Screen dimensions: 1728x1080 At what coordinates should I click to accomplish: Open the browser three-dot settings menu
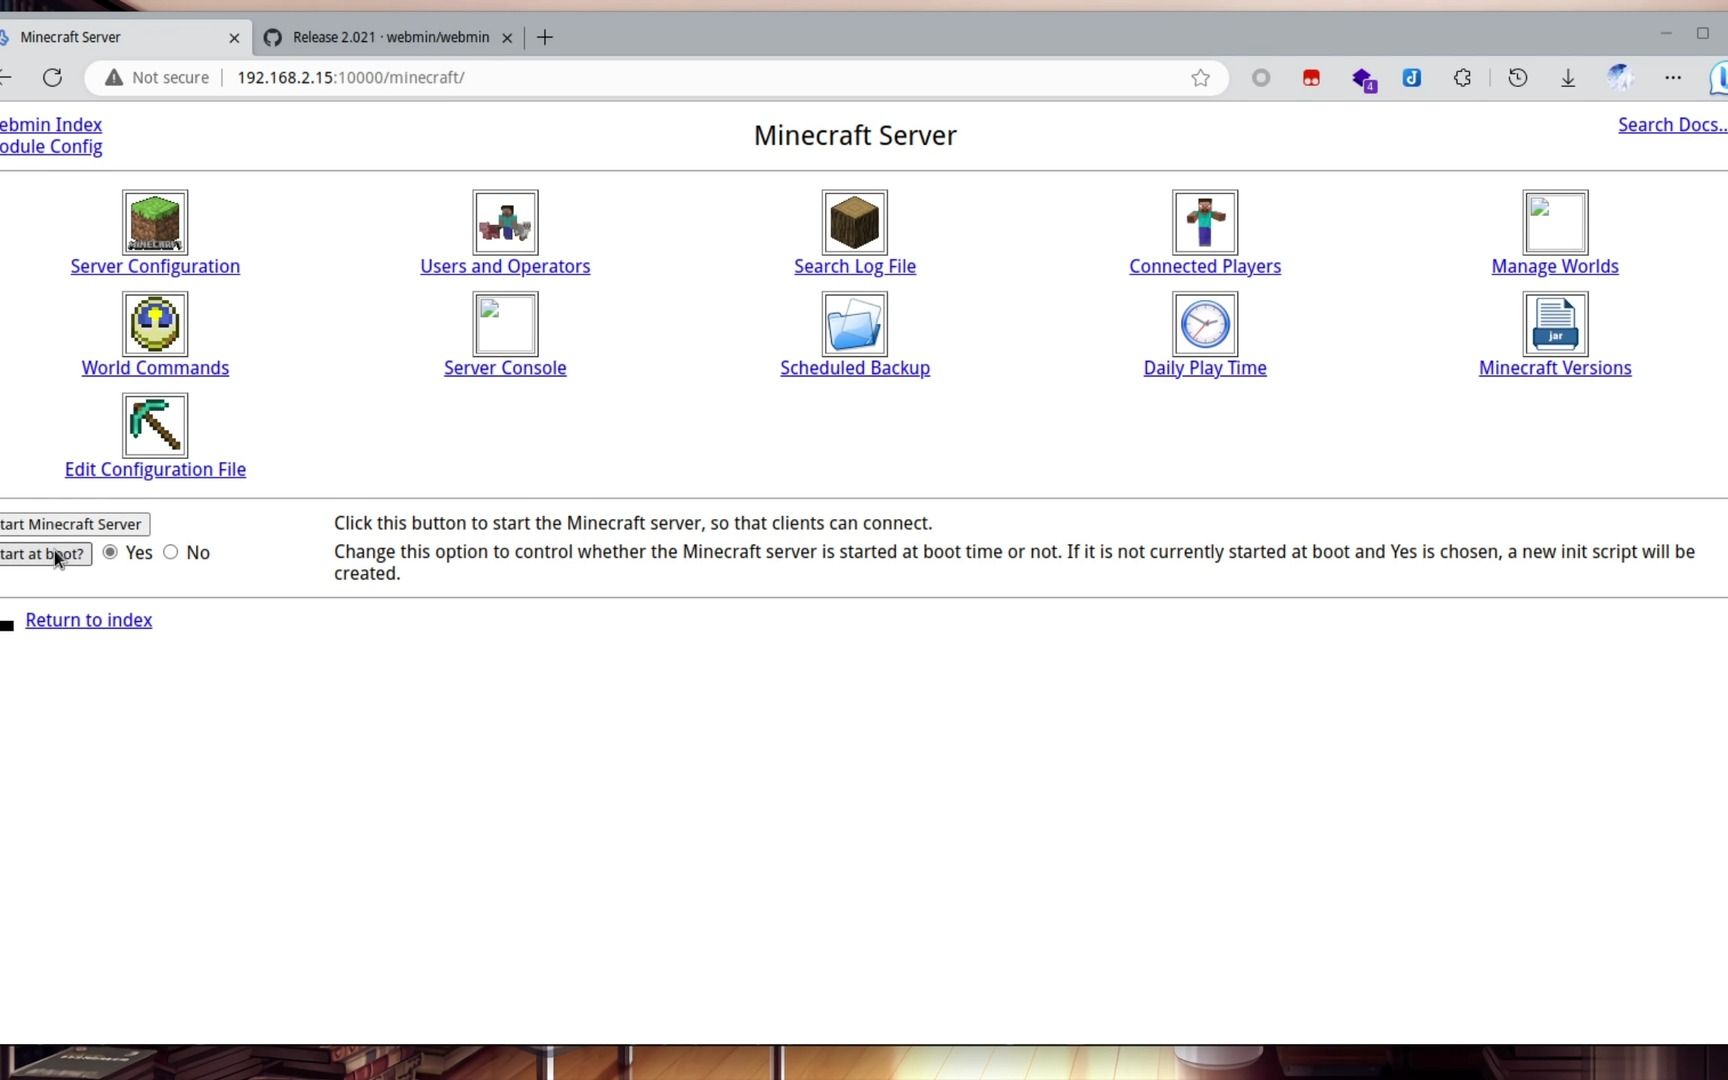coord(1673,77)
